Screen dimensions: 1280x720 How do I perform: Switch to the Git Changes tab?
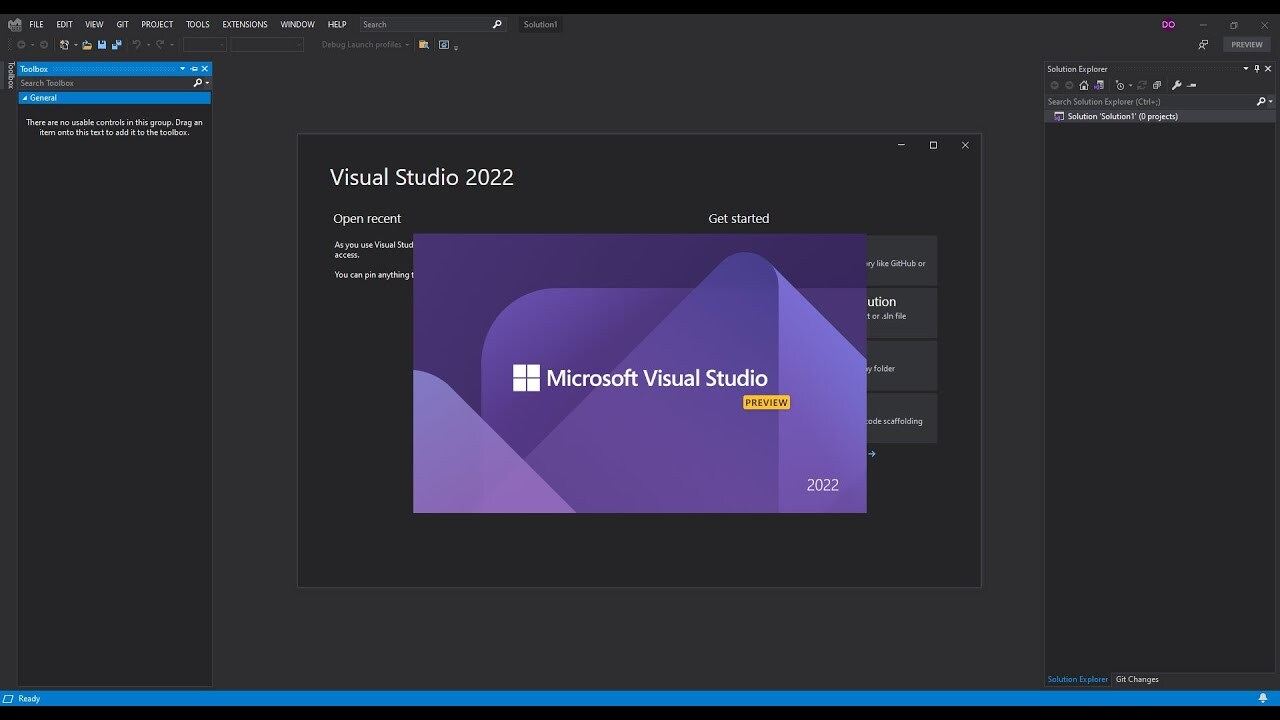coord(1137,679)
